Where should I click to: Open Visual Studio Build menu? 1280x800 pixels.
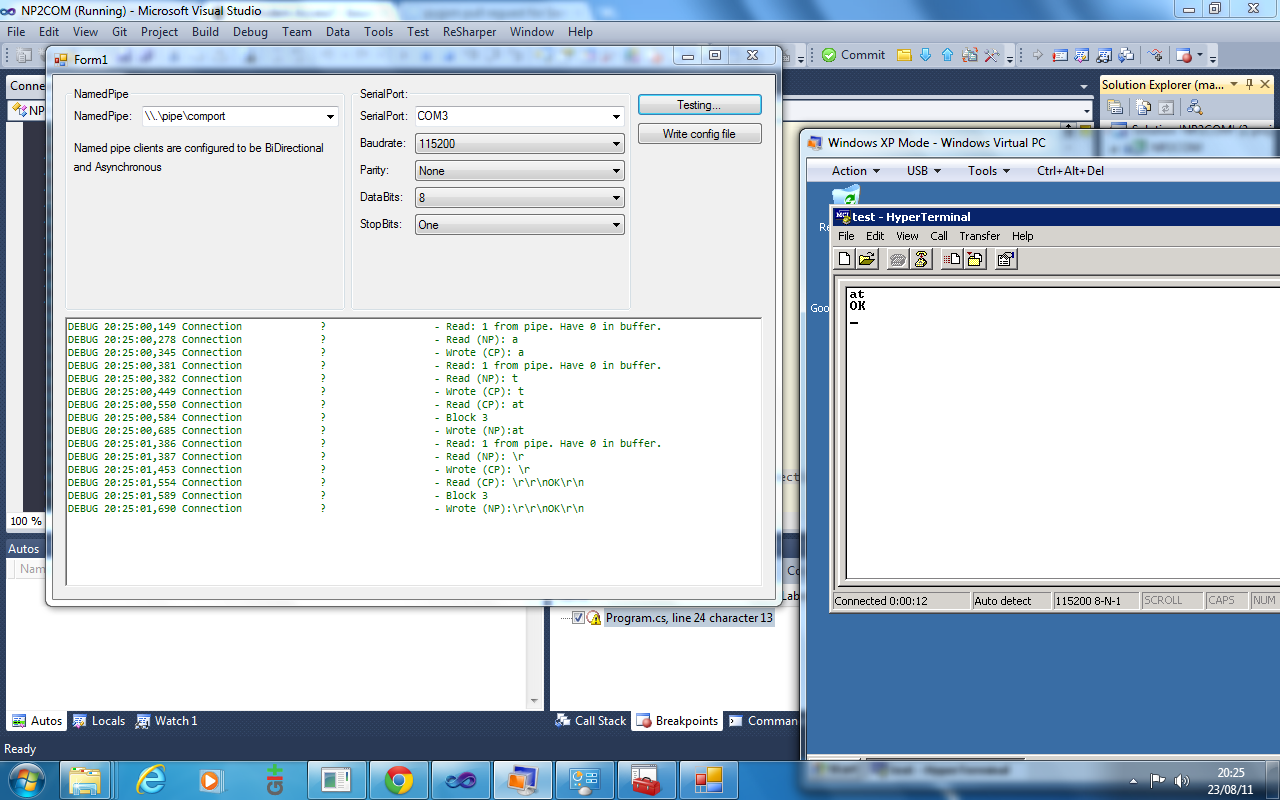click(x=205, y=31)
